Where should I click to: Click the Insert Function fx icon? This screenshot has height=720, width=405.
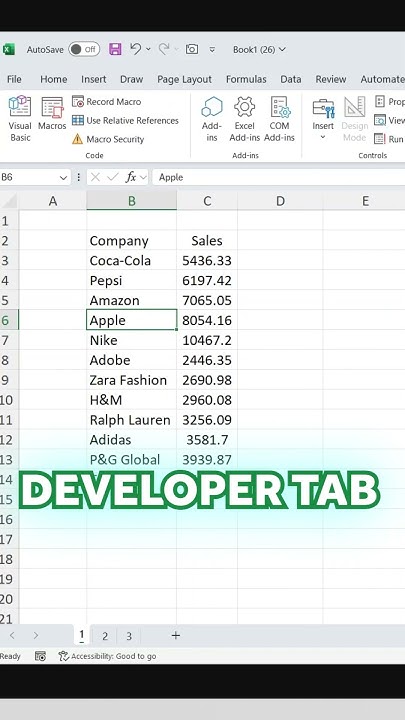pos(131,177)
